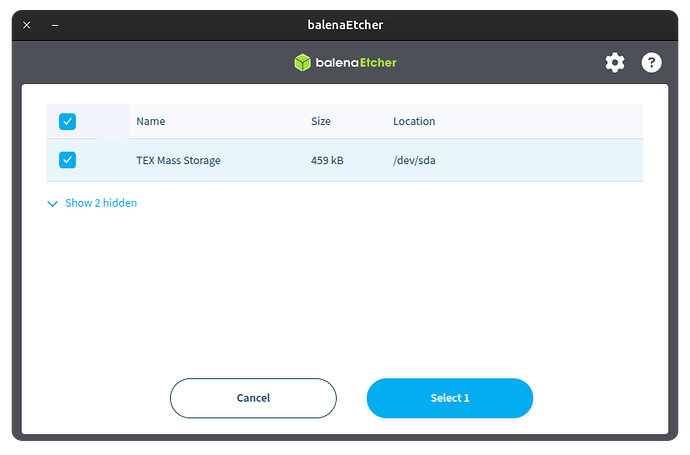Minimize the balenaEtcher window

(55, 26)
